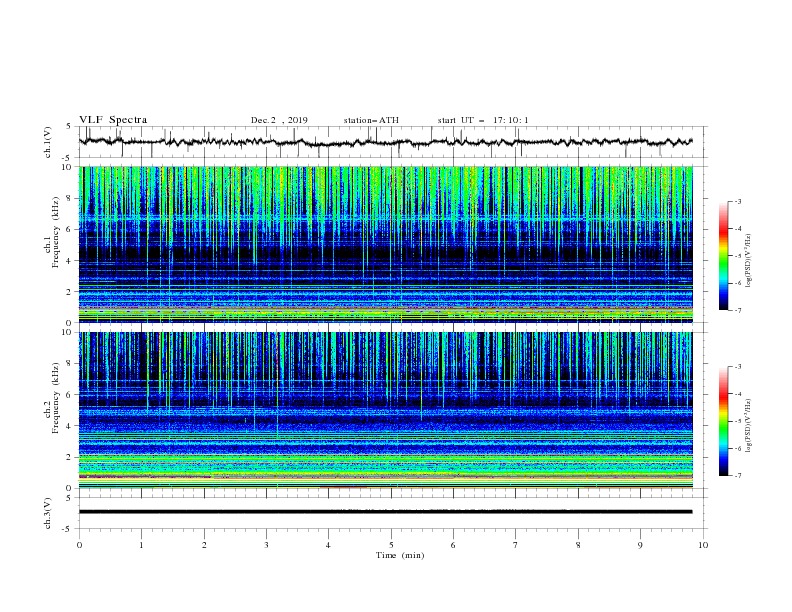Click the "4" kHz tick on ch.2 axis
This screenshot has height=612, width=792.
point(69,426)
